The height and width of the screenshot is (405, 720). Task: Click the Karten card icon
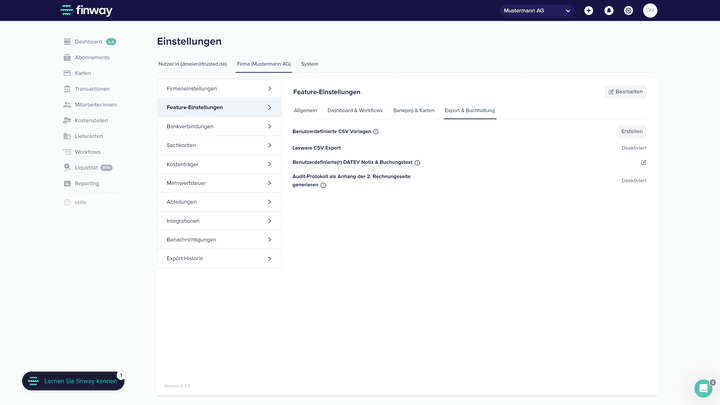[x=67, y=73]
